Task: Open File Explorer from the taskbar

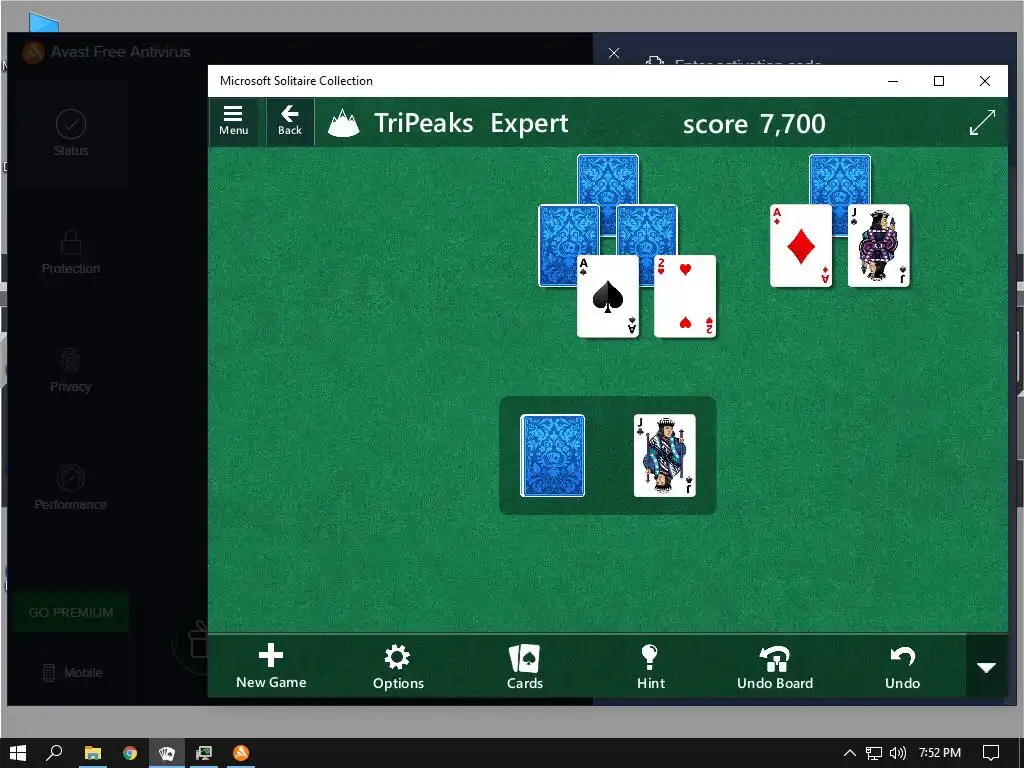Action: pos(93,753)
